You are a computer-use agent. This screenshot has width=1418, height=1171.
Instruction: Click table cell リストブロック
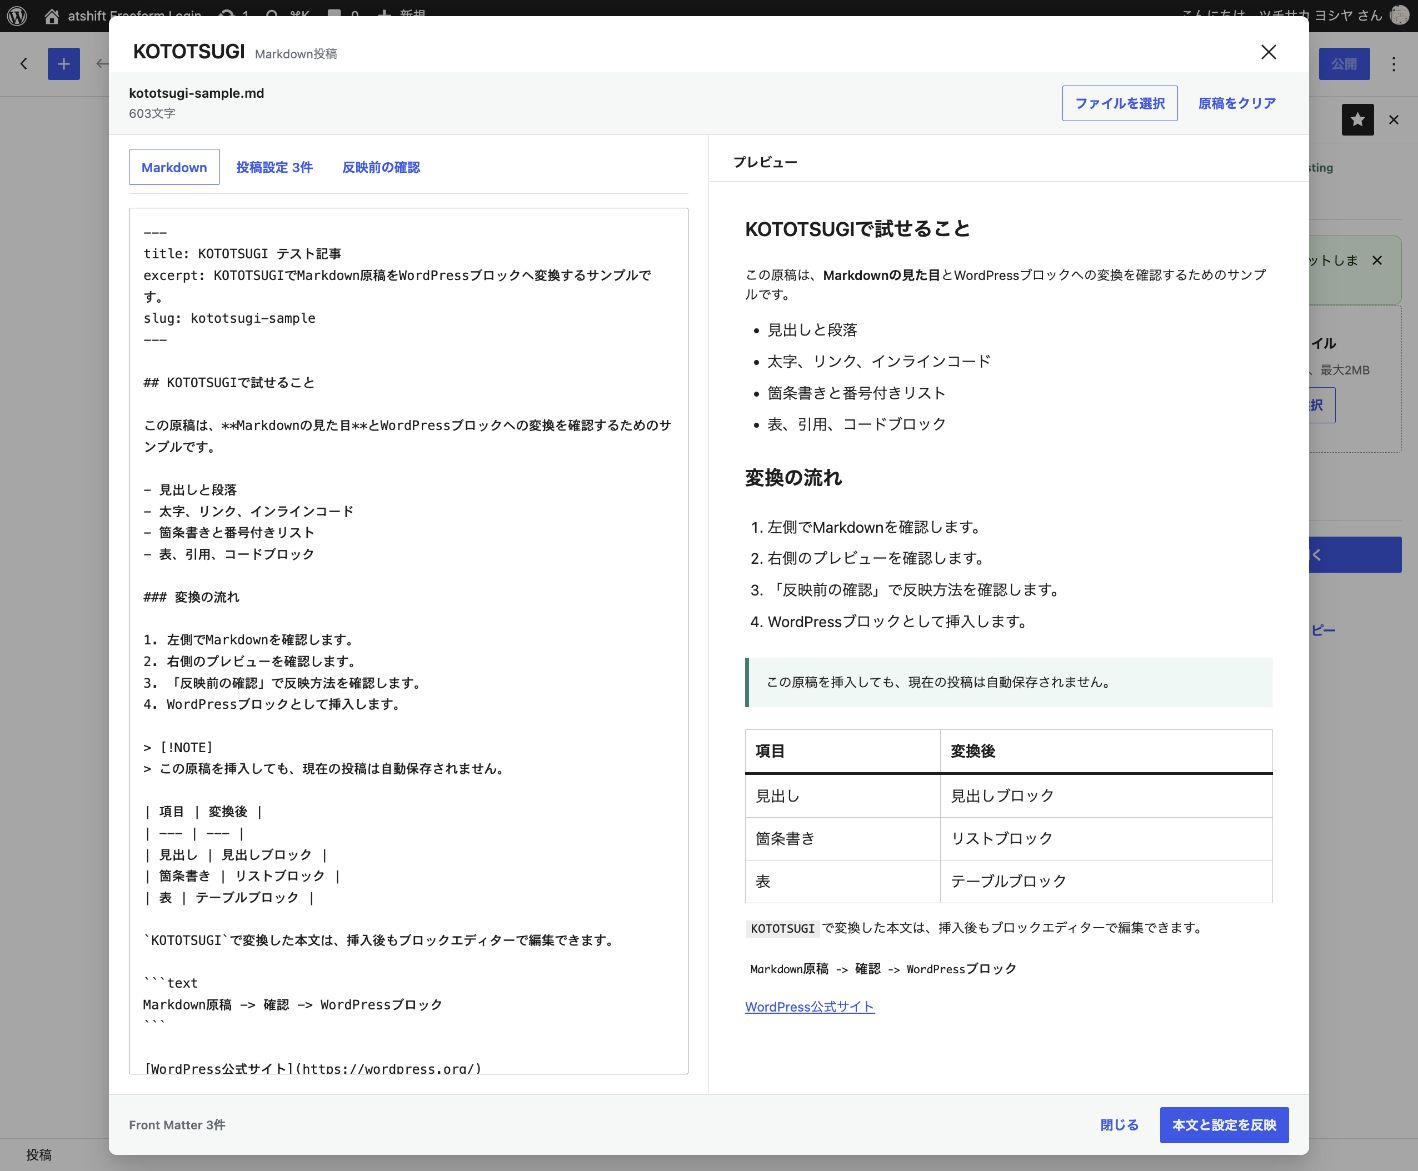click(x=1106, y=839)
